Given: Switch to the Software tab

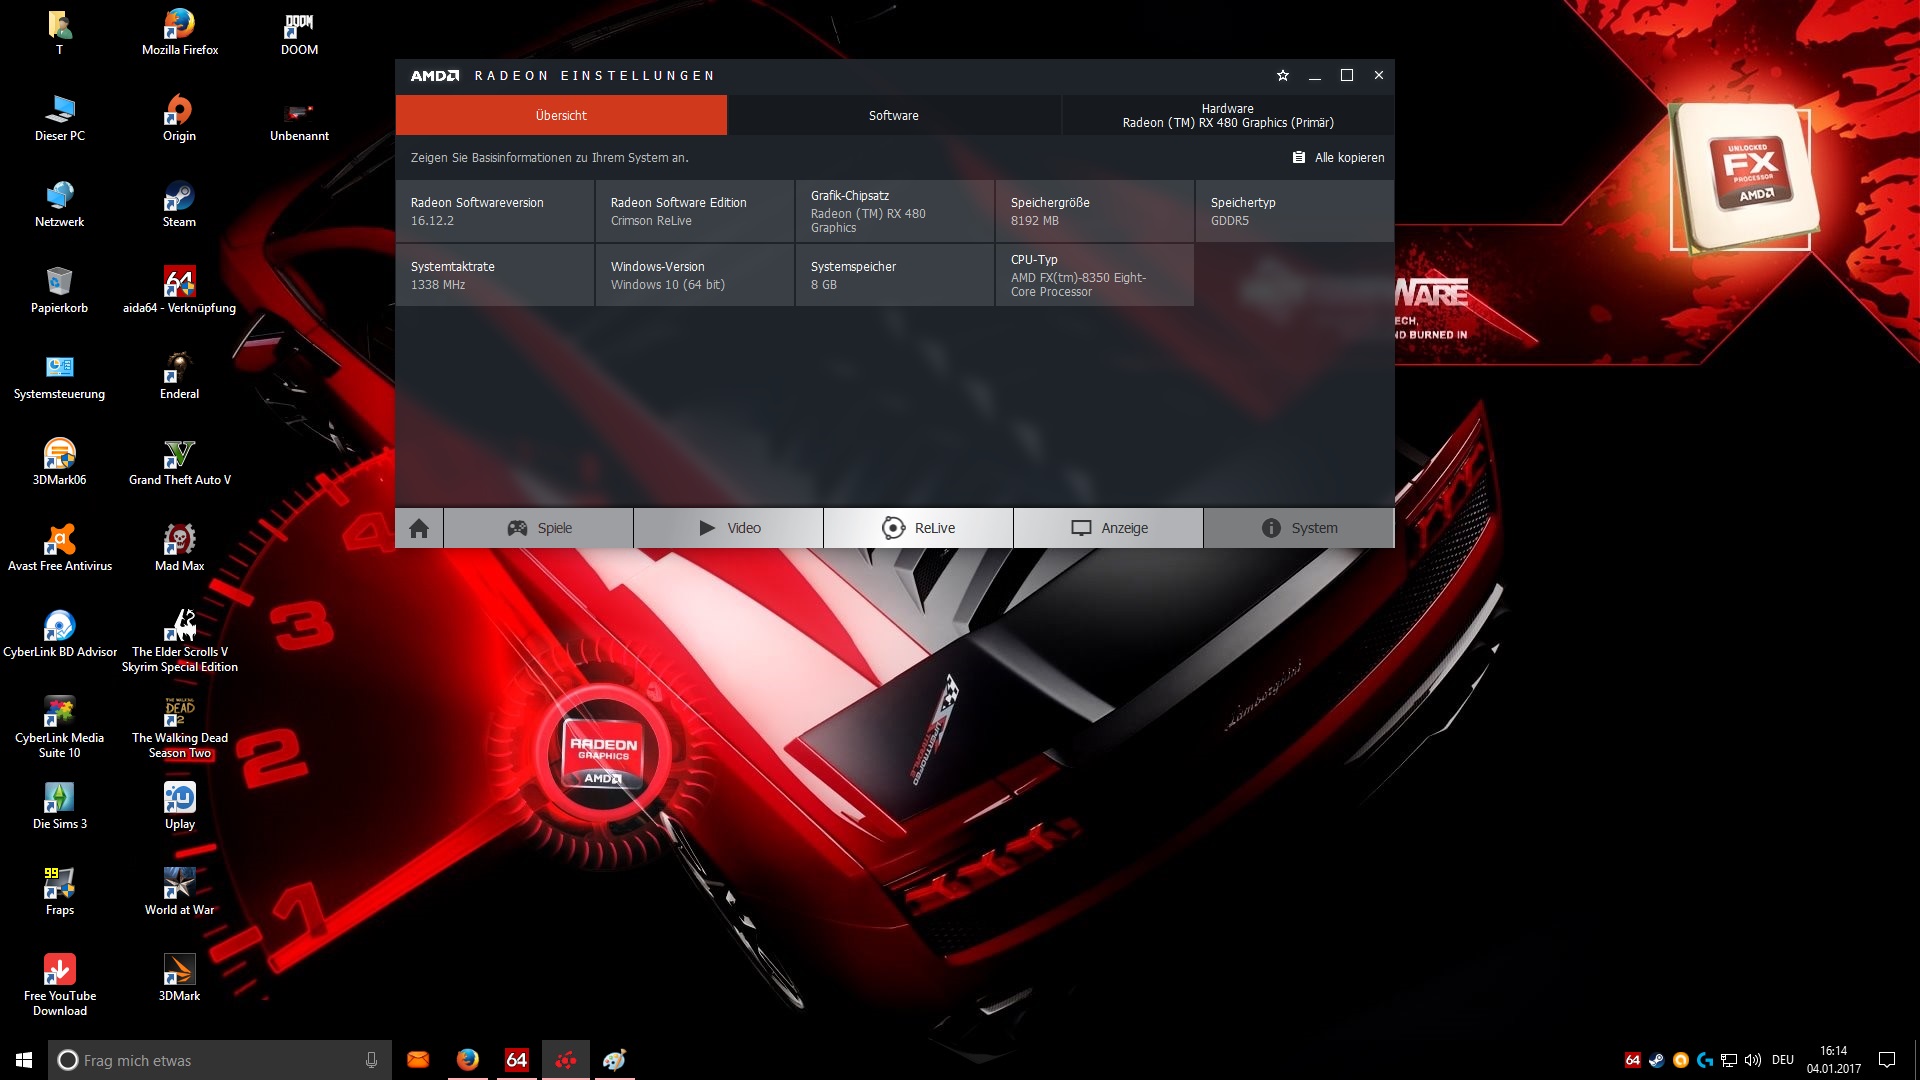Looking at the screenshot, I should (x=893, y=116).
